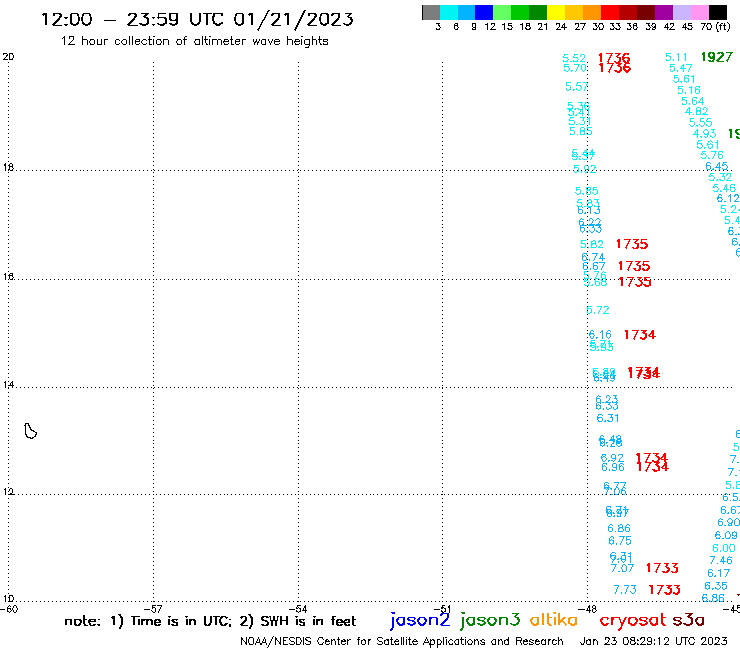Click the timestamp 'Jan 23 08:29:12 UTC 2023'
This screenshot has height=650, width=740.
point(654,641)
